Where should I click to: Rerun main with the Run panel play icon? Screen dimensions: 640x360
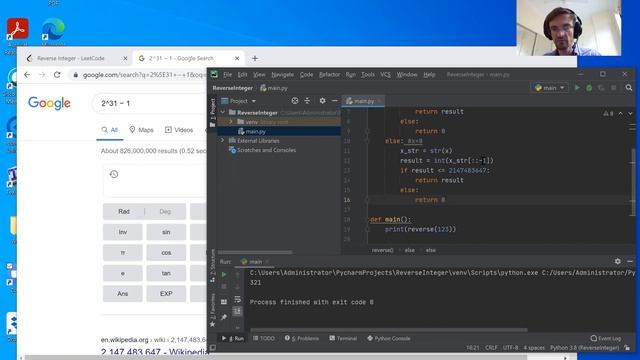pos(224,275)
